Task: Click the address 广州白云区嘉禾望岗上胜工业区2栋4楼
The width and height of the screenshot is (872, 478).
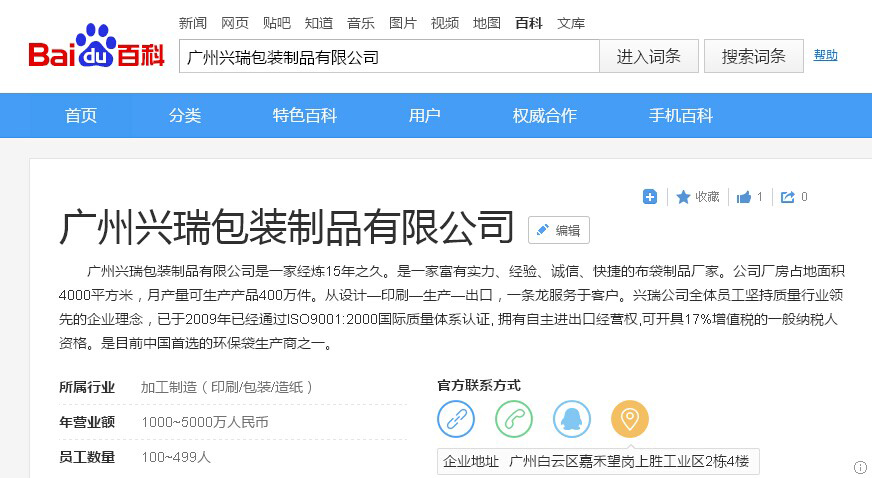Action: point(629,461)
